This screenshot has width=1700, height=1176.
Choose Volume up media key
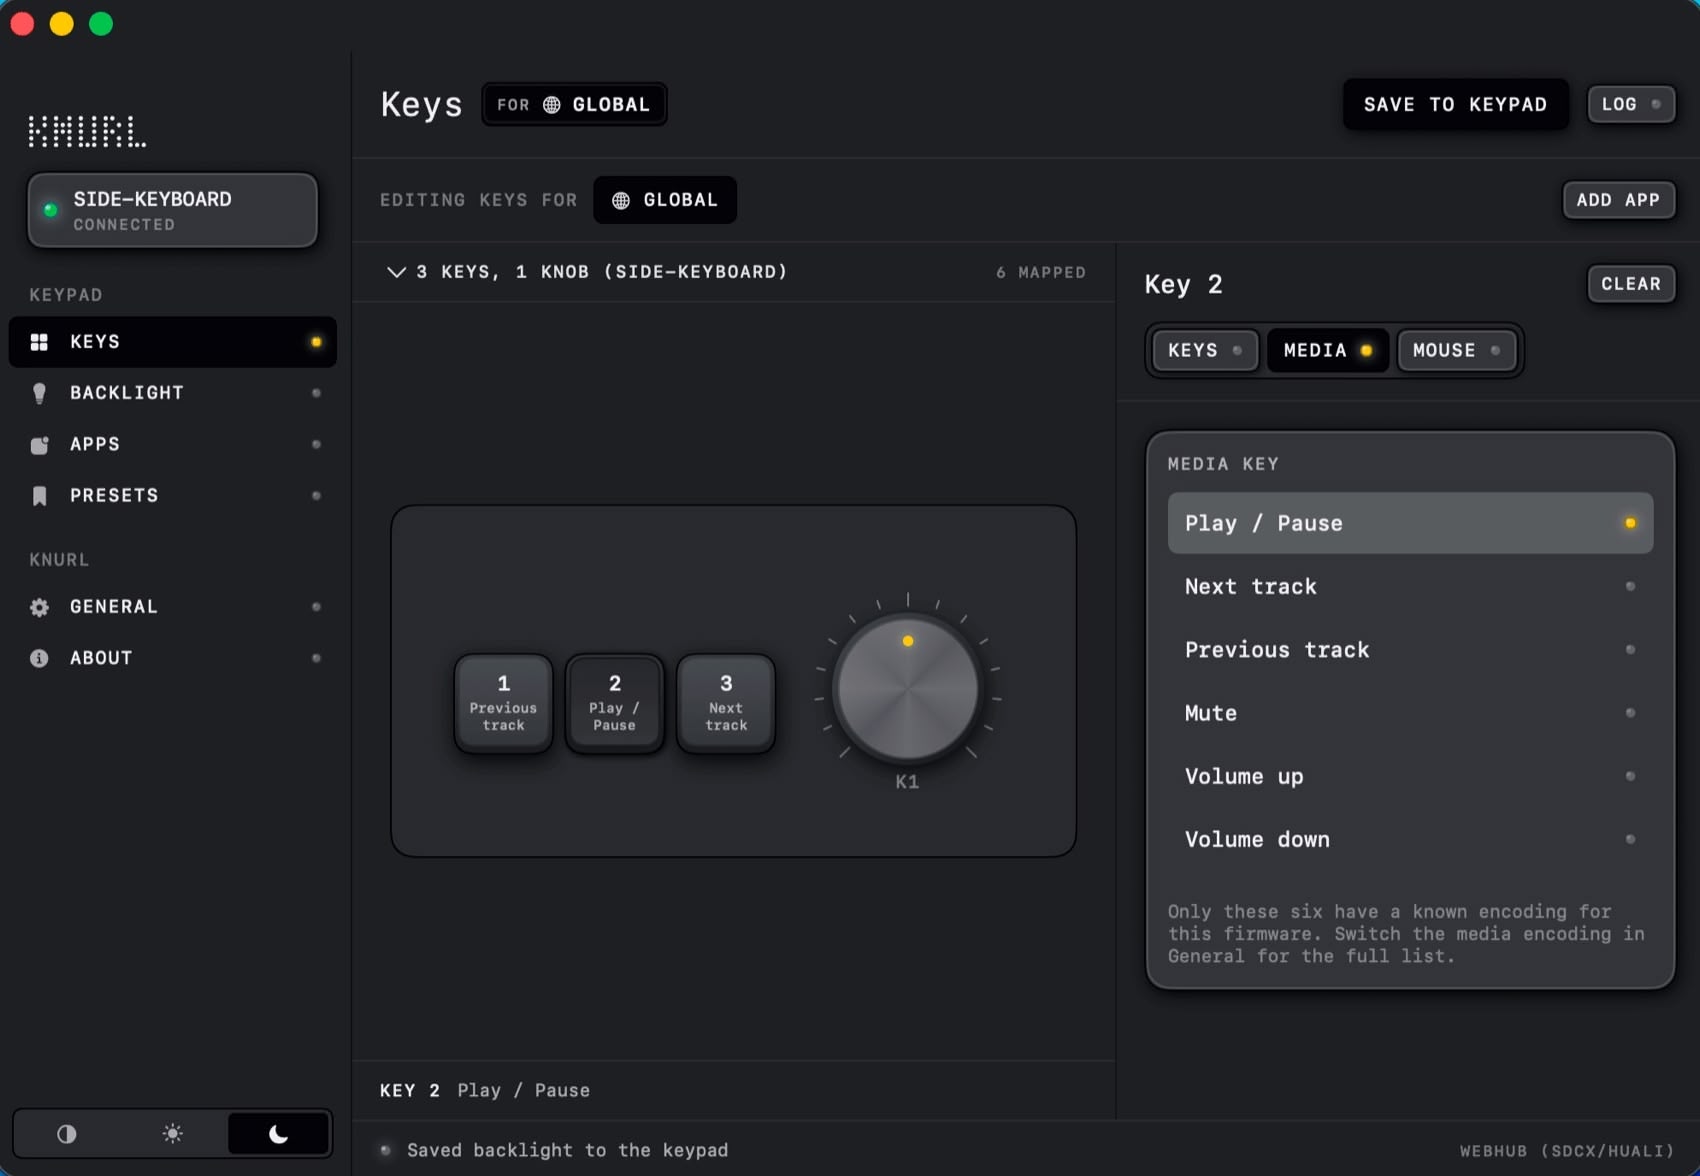click(1410, 776)
